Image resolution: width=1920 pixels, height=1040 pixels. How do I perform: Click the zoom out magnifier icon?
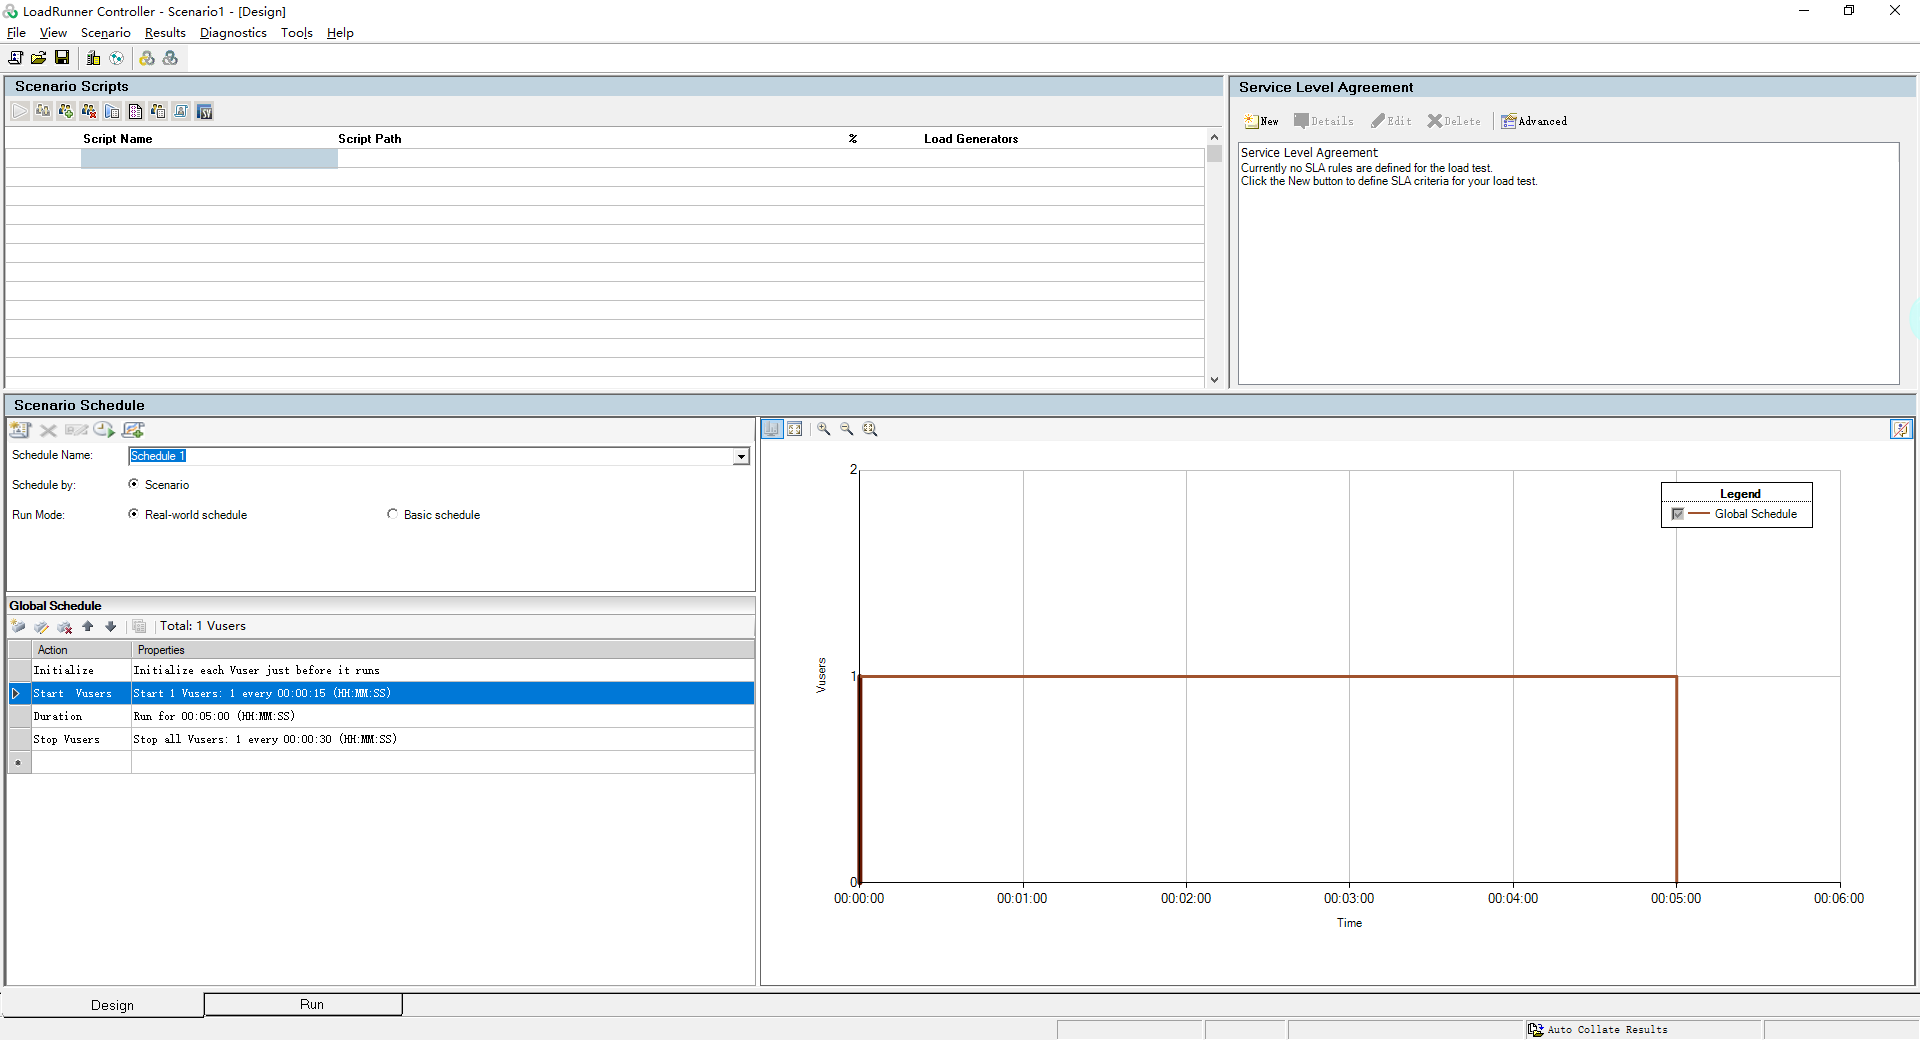point(847,429)
